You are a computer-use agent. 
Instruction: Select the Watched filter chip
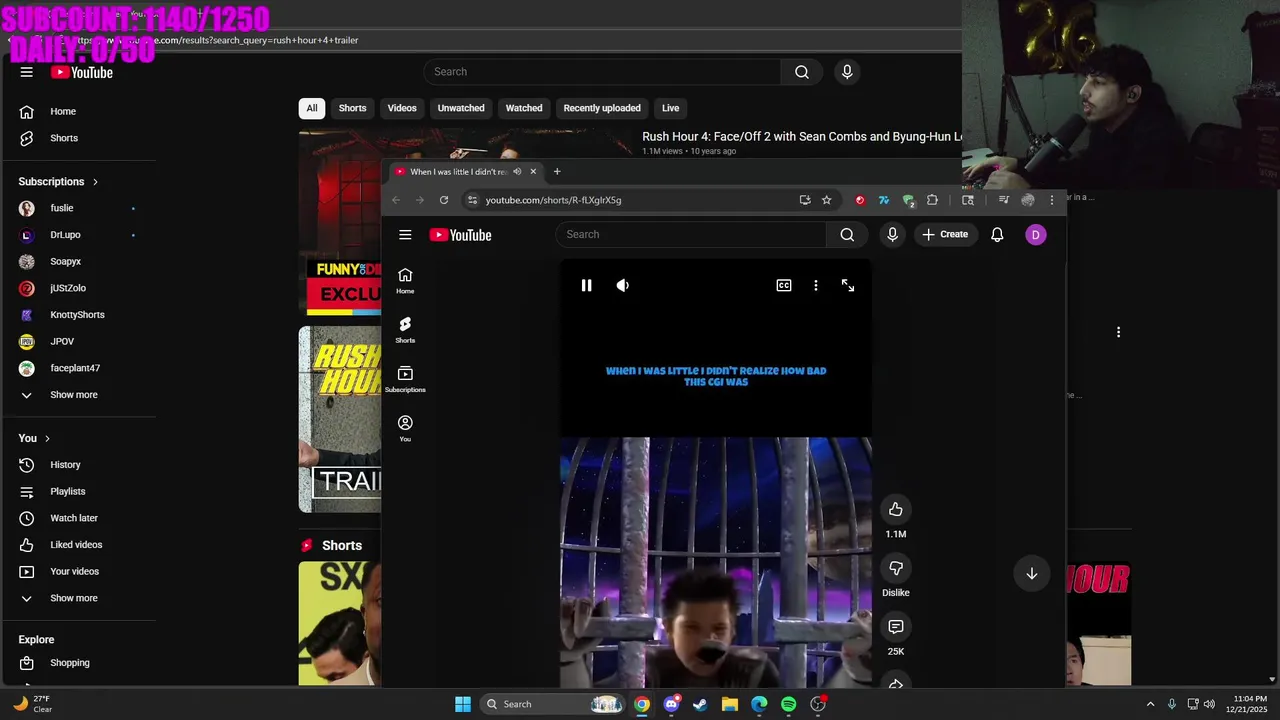coord(524,108)
